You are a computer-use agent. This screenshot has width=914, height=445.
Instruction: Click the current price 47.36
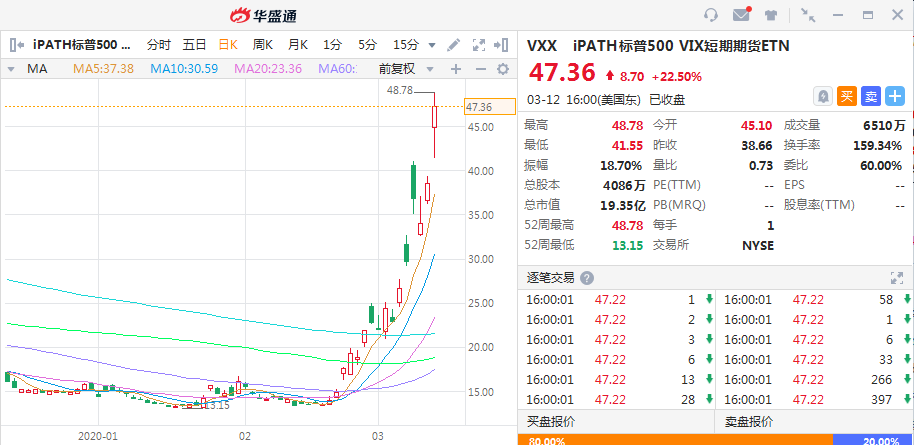point(563,72)
